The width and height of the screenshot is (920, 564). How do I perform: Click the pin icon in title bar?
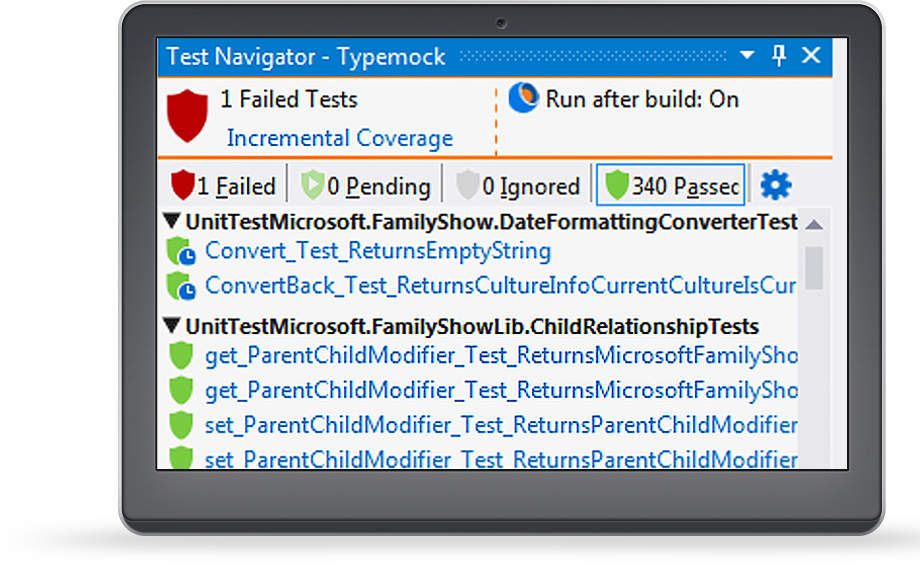(779, 56)
